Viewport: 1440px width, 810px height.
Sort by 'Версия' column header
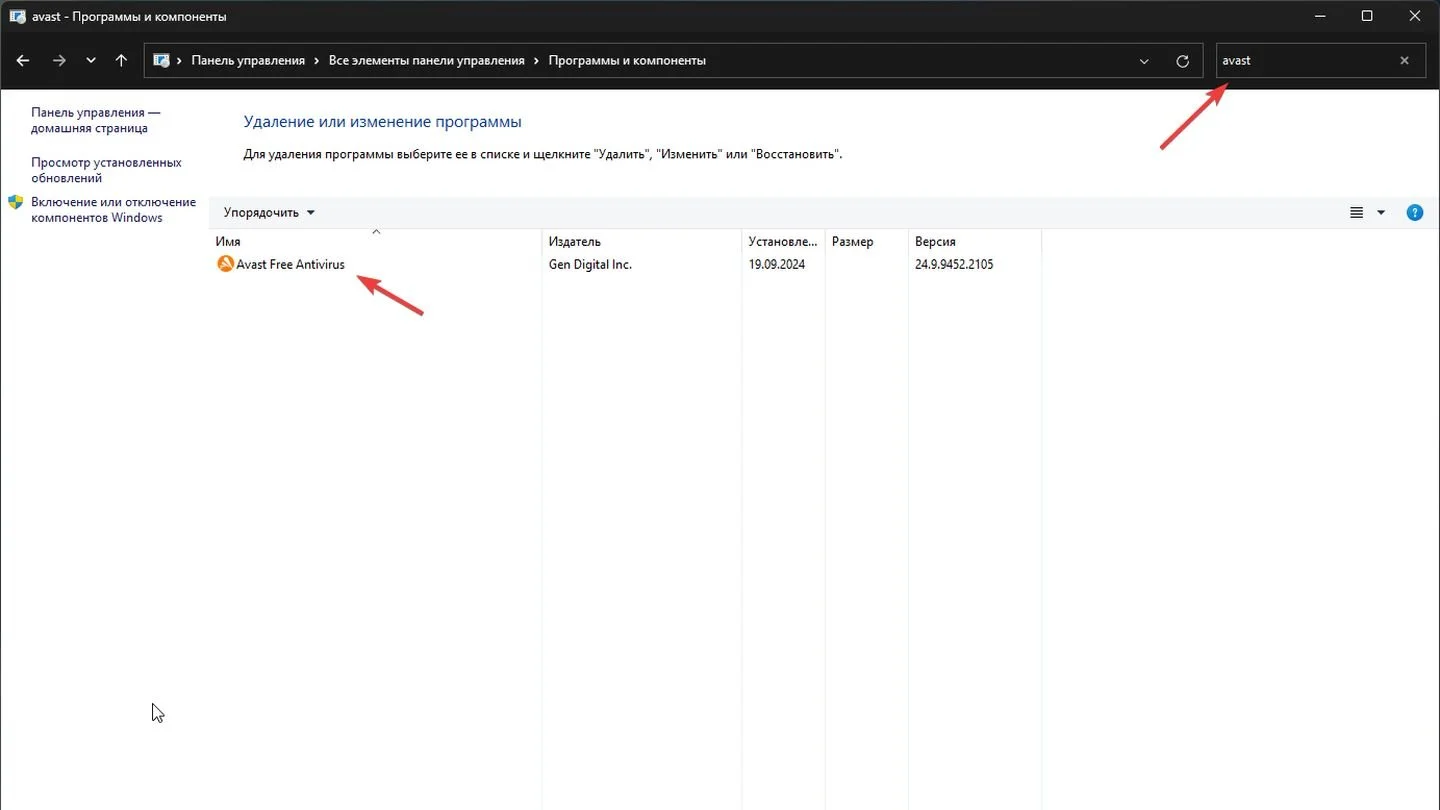(x=974, y=241)
